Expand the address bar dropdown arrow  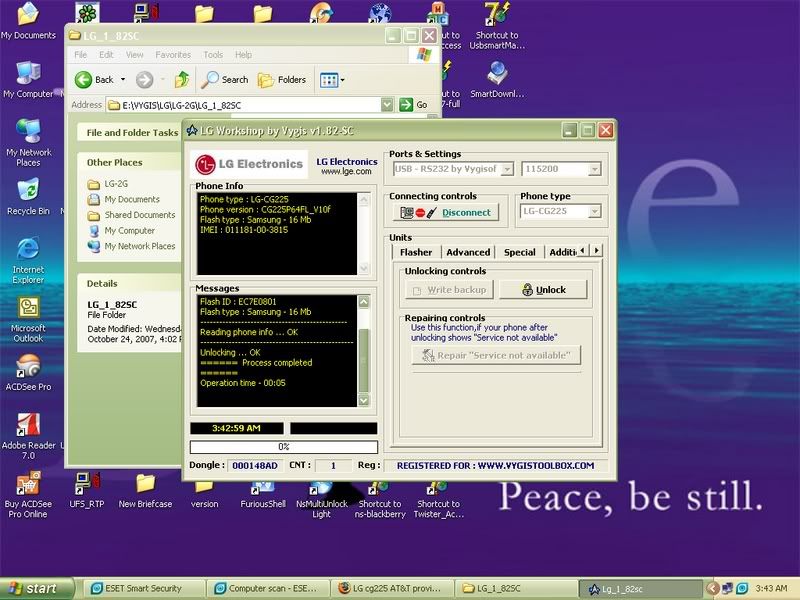tap(387, 105)
